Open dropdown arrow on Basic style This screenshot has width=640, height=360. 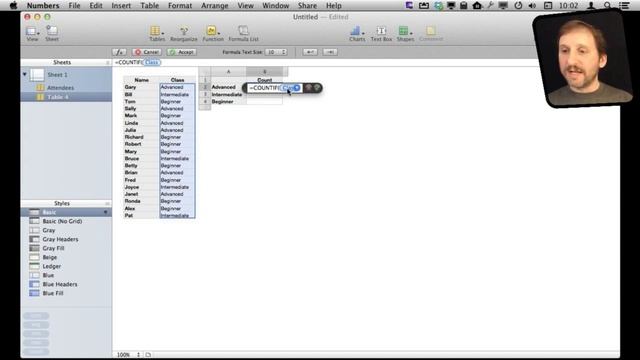106,212
